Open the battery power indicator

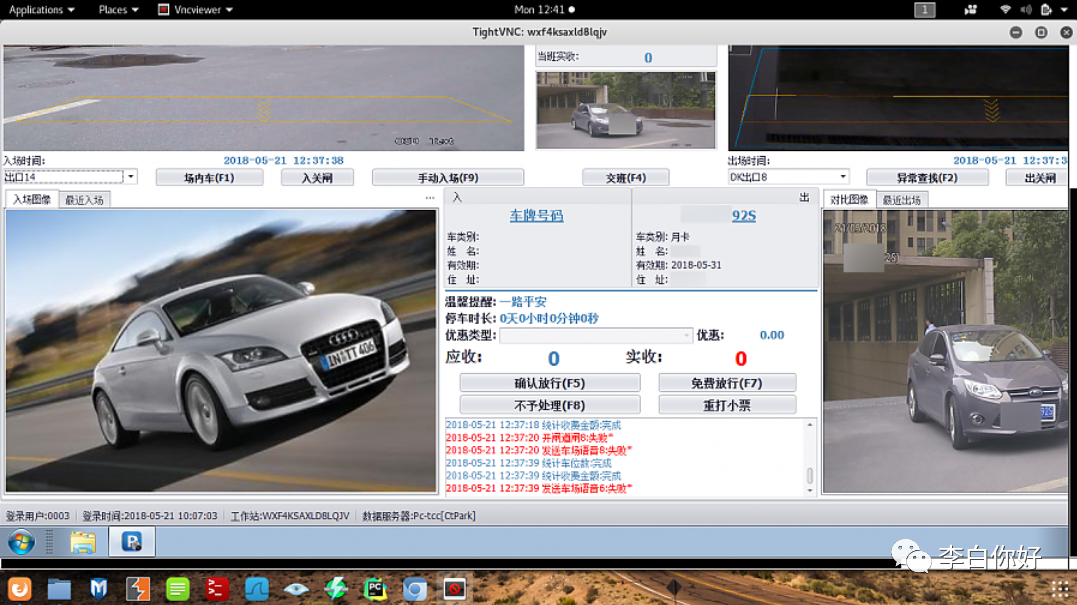(1046, 10)
